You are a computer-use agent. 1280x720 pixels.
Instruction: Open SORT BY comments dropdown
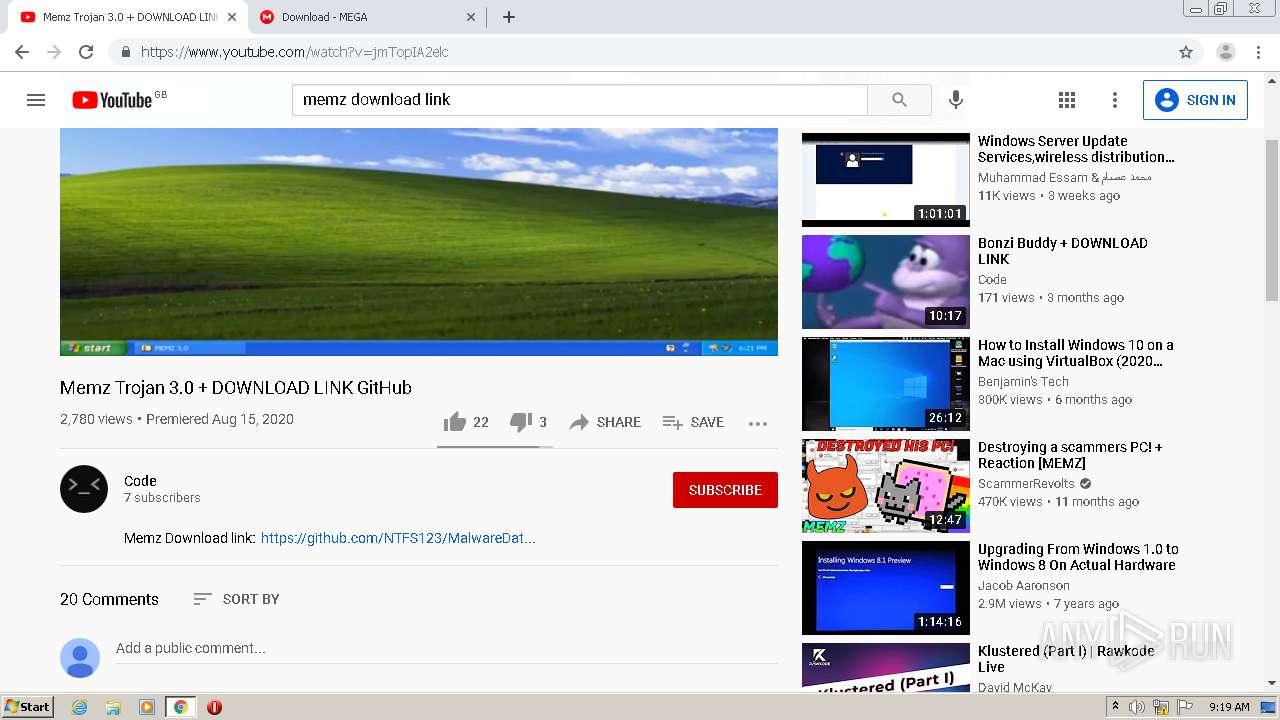tap(236, 599)
